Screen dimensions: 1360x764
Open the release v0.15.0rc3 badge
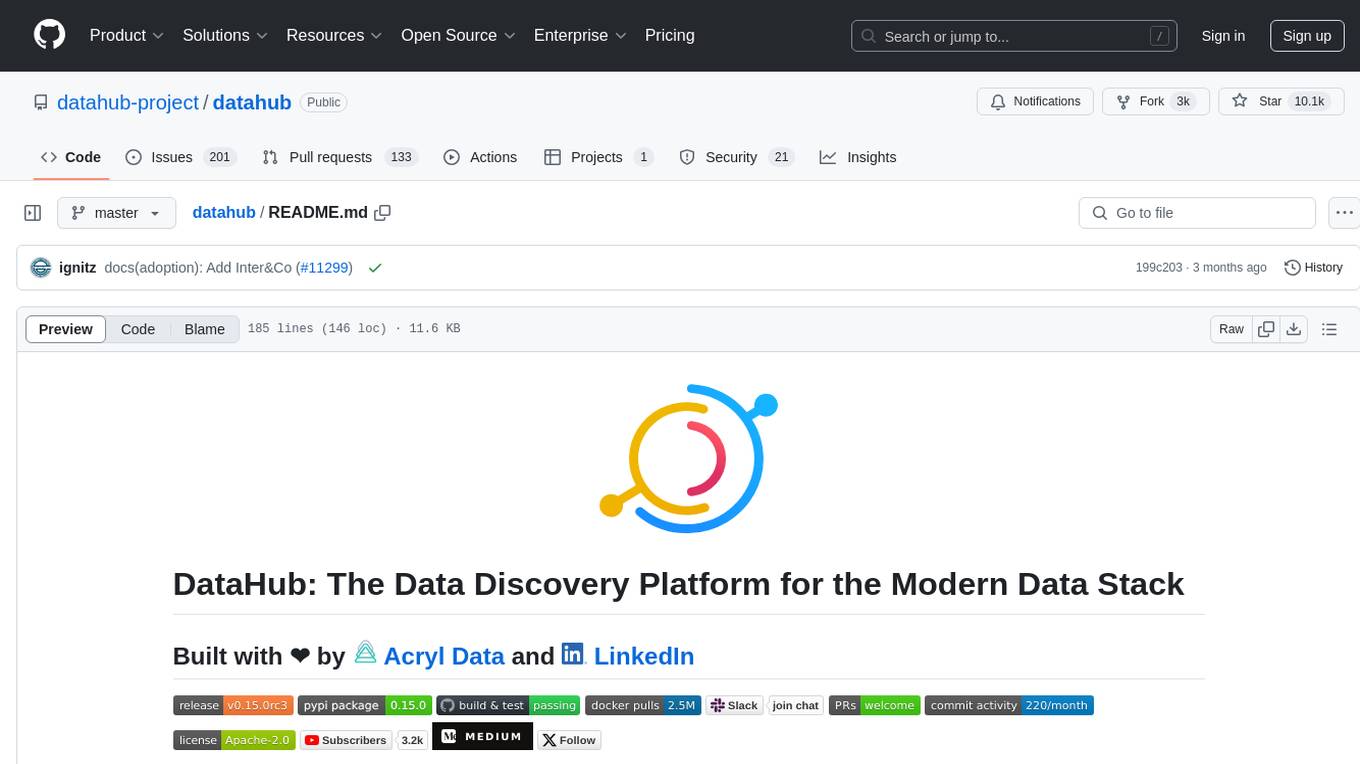click(x=233, y=705)
